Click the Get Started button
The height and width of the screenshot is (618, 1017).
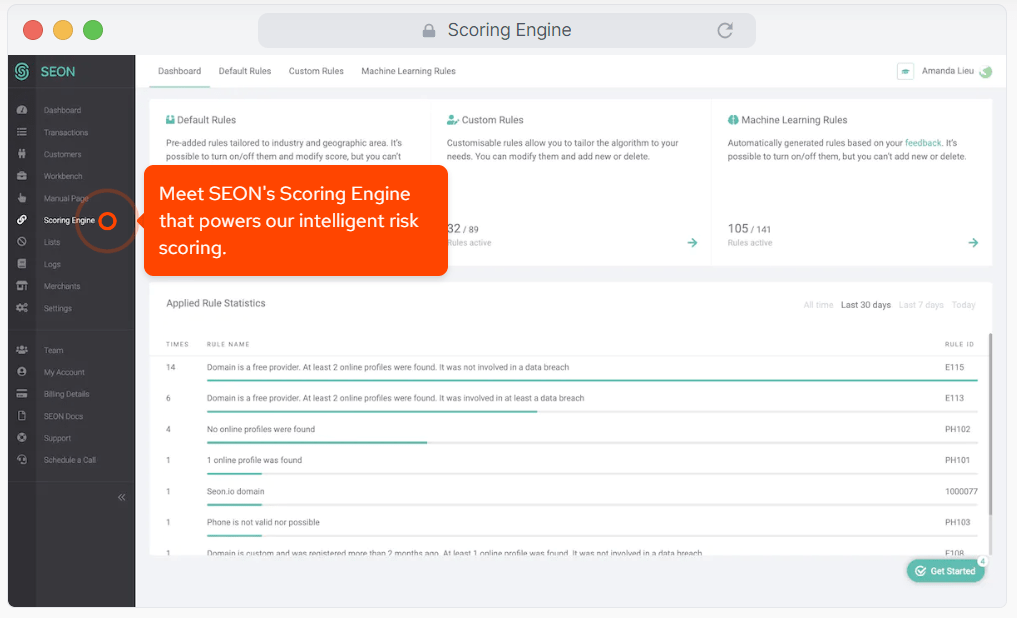pyautogui.click(x=946, y=571)
